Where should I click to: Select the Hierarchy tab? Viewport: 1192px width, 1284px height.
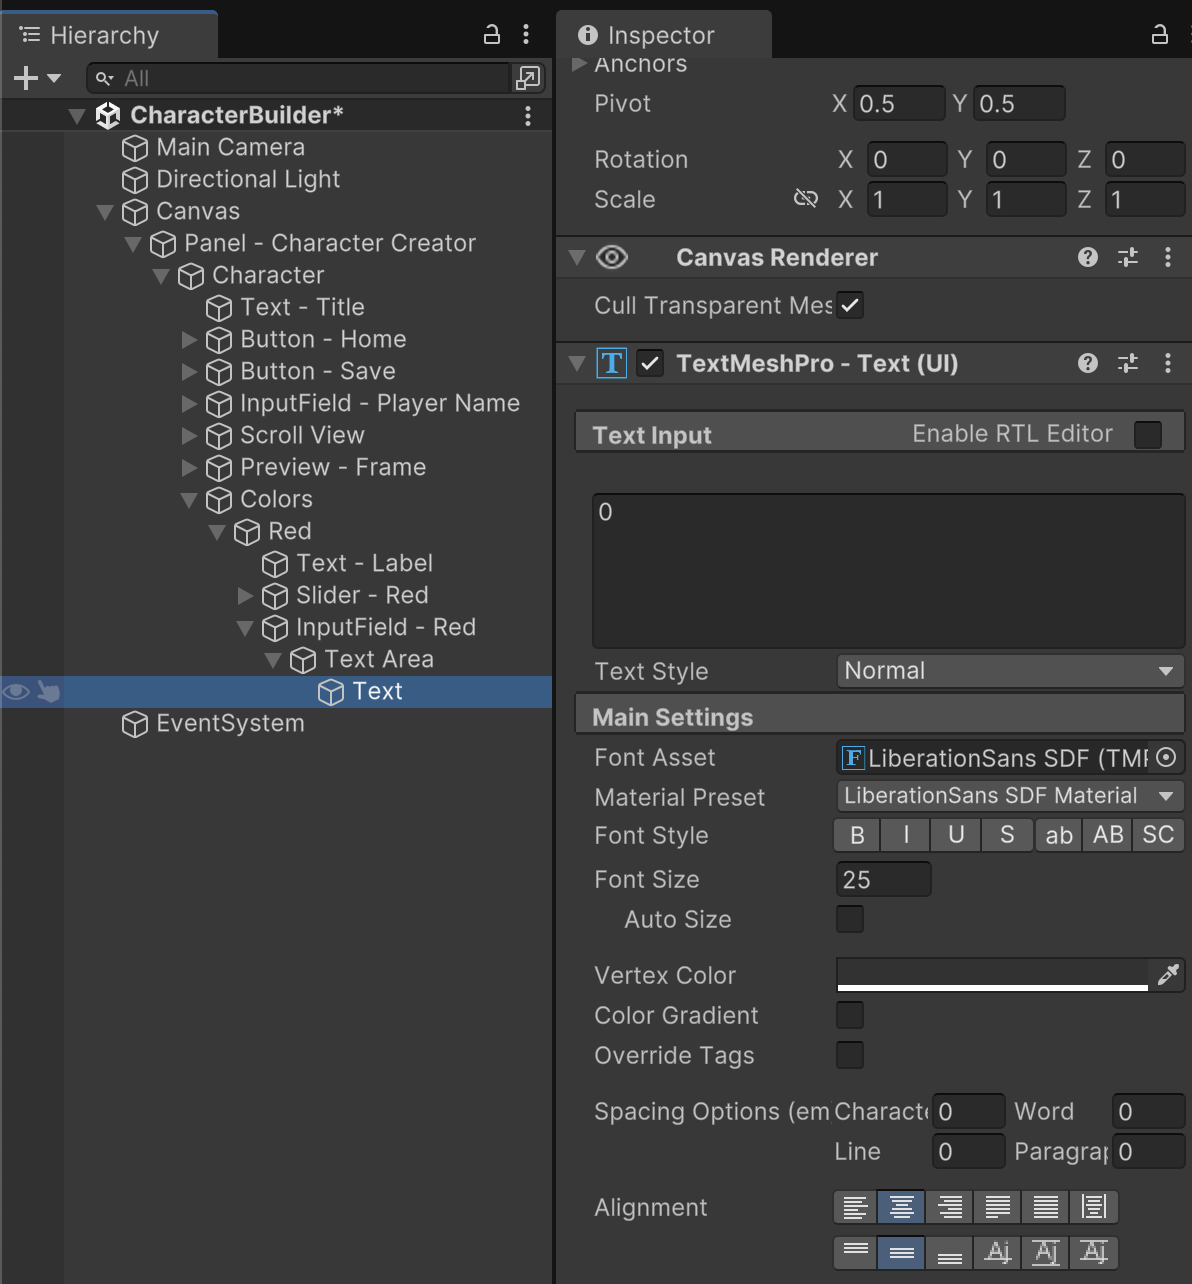[x=104, y=35]
